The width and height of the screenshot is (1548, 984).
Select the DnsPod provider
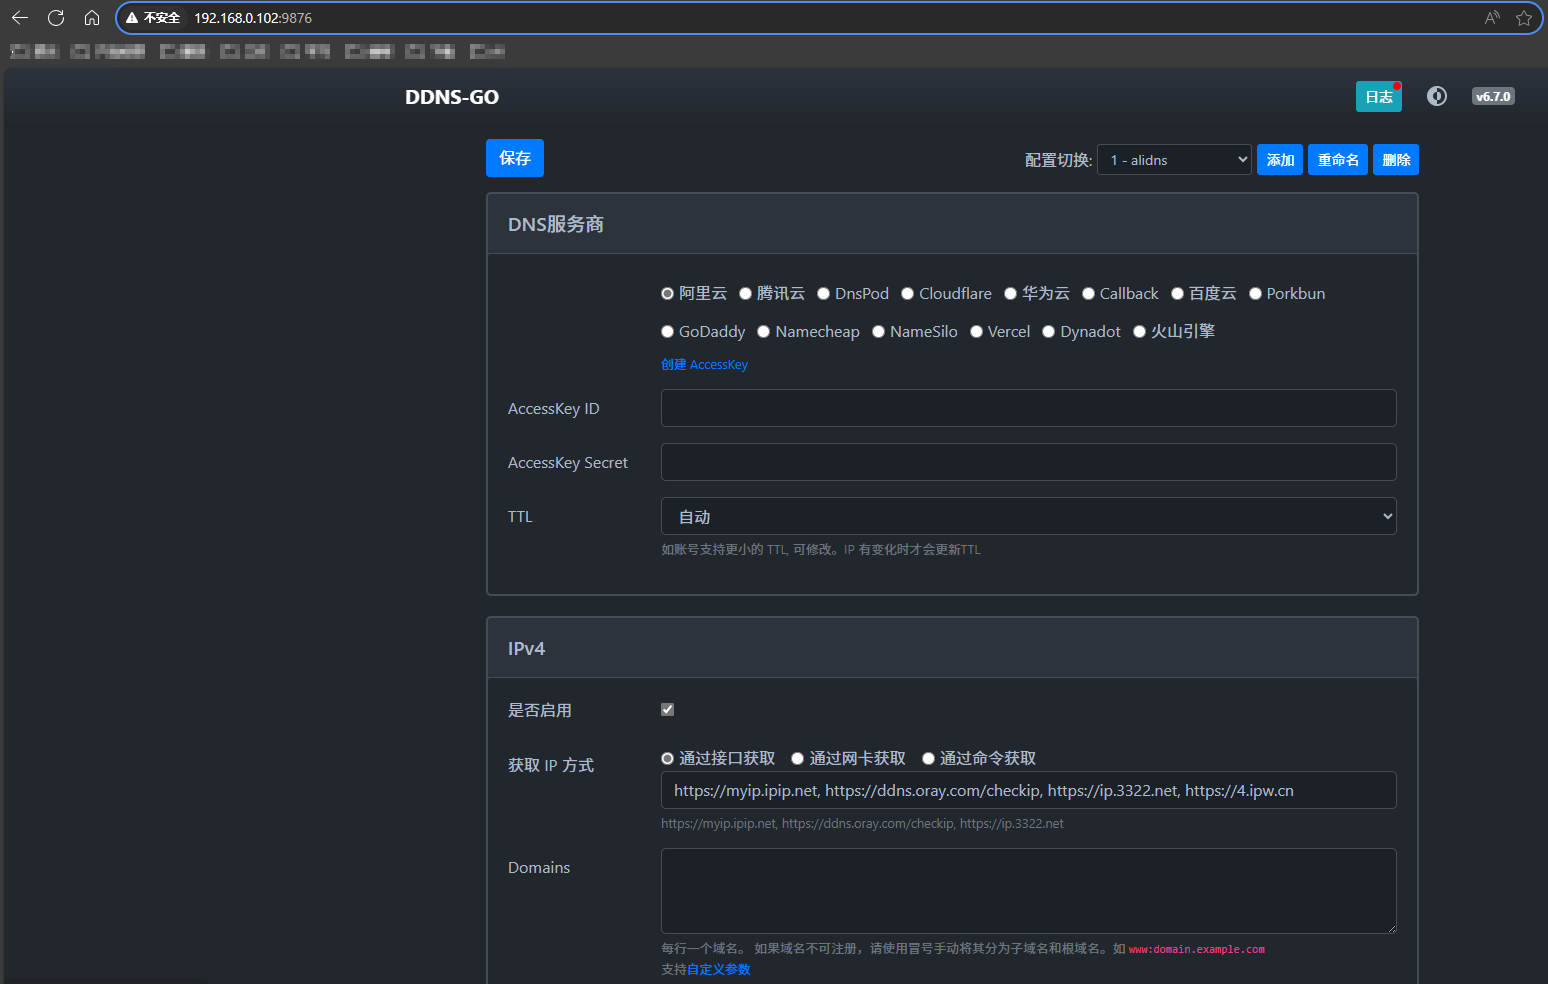click(823, 293)
